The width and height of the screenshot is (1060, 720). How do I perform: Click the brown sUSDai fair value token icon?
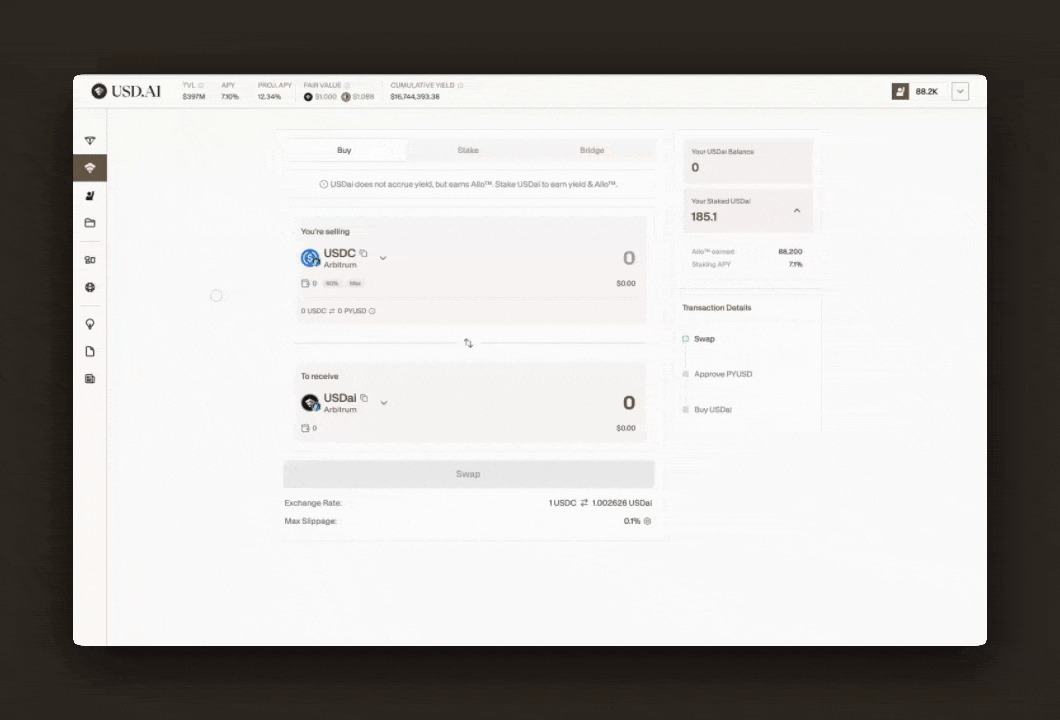point(346,97)
